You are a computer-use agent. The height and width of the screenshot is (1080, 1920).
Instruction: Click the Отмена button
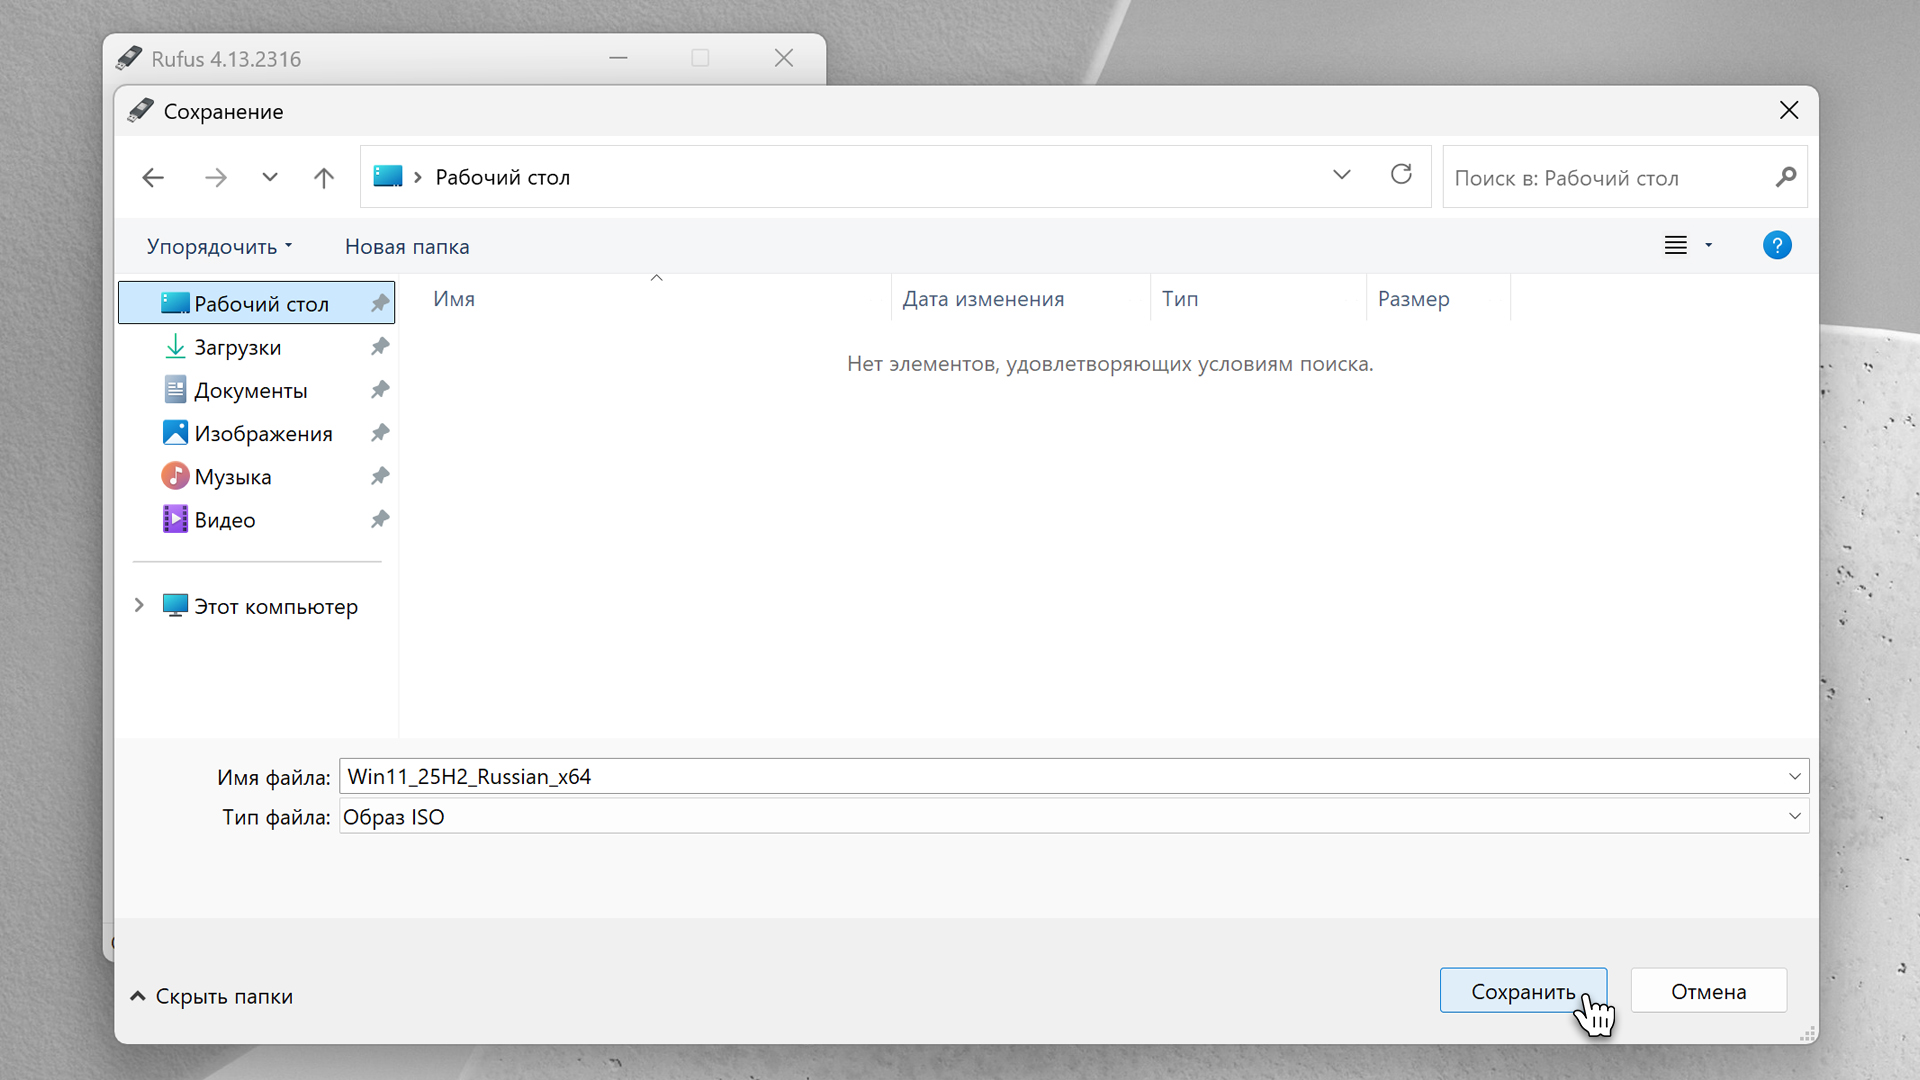[1708, 991]
